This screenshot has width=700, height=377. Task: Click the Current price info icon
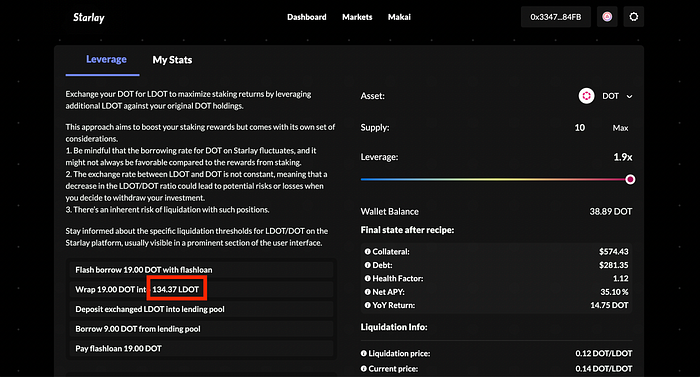coord(364,369)
